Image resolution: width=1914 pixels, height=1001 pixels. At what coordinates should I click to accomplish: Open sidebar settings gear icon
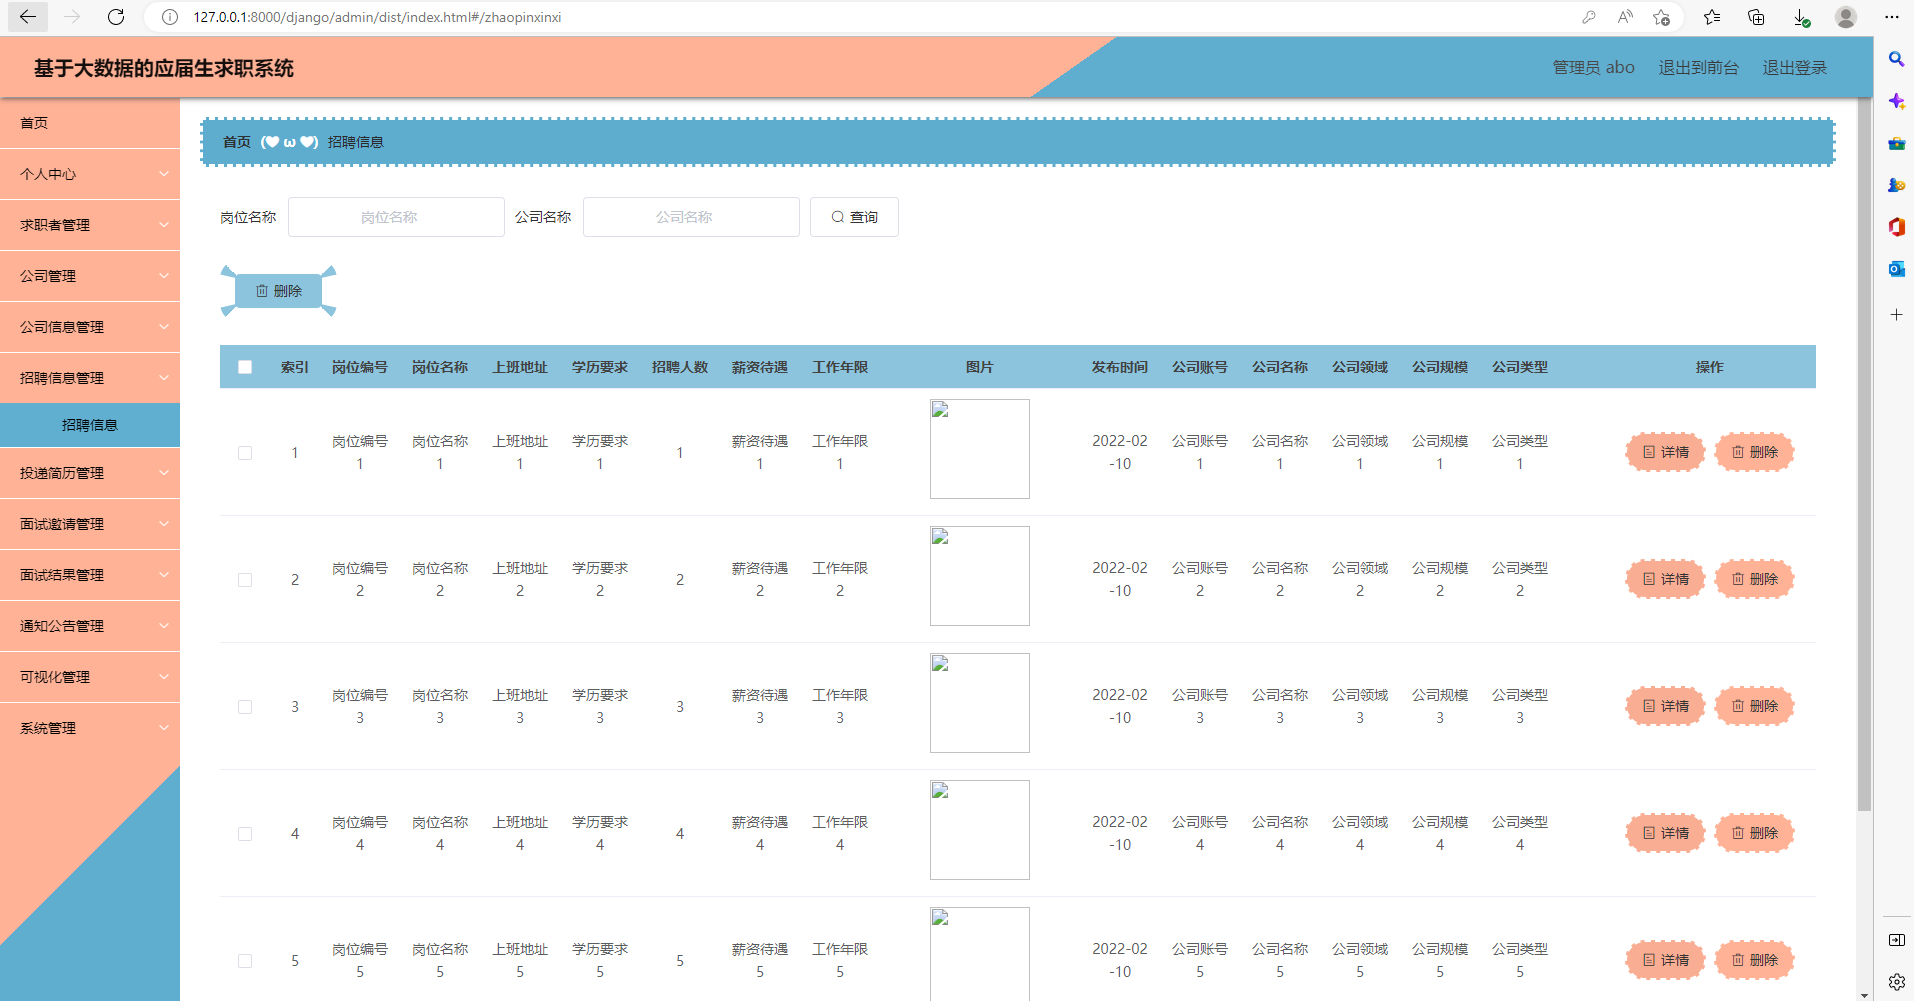[1896, 982]
